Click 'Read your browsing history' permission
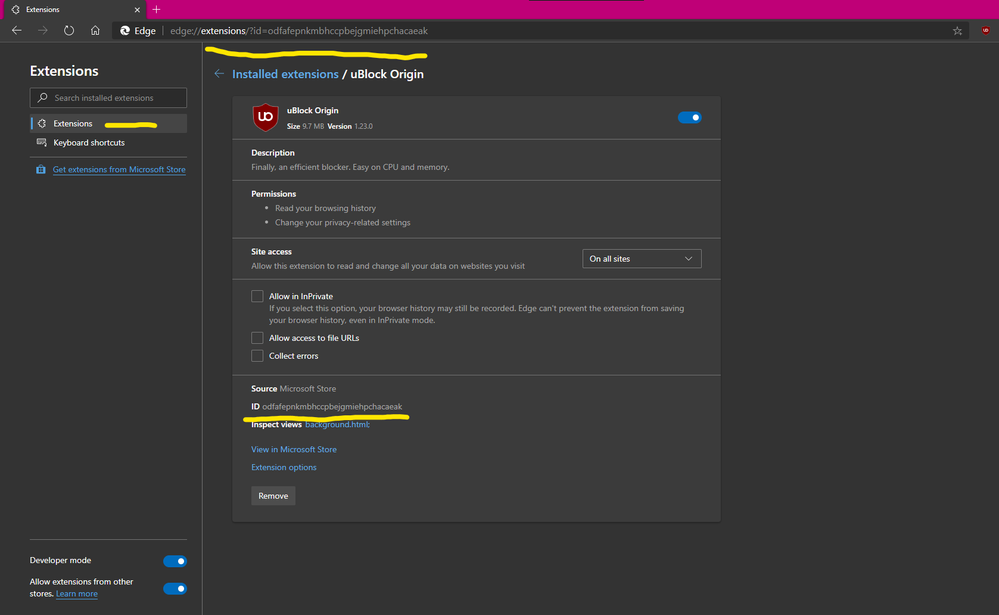 pyautogui.click(x=325, y=208)
